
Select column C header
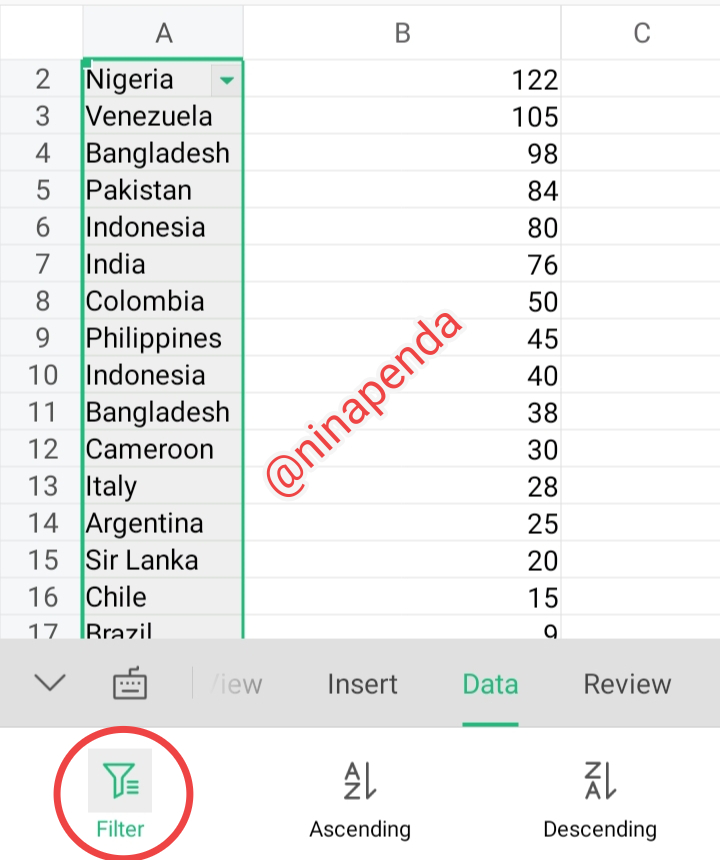coord(641,33)
